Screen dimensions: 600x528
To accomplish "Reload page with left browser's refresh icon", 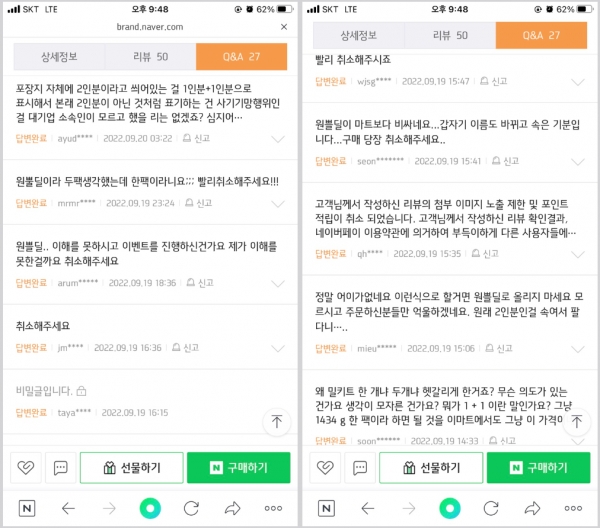I will pos(191,508).
